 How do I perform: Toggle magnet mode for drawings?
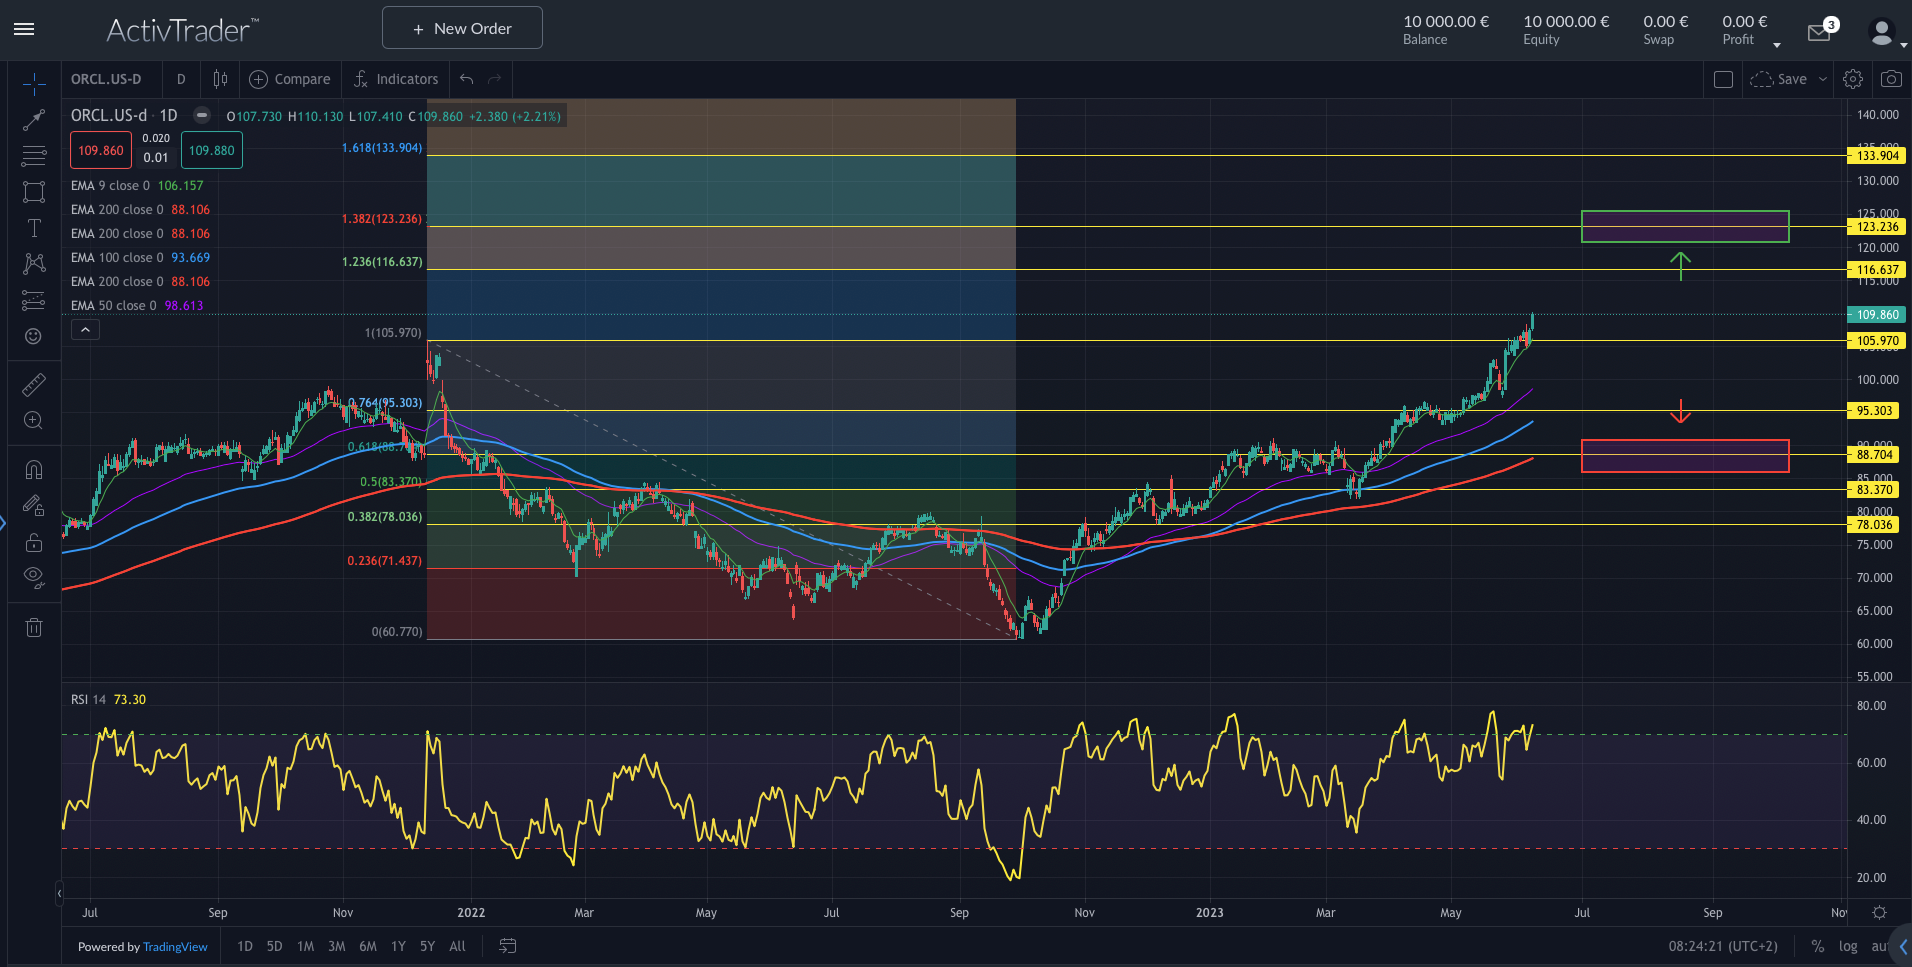pos(34,470)
